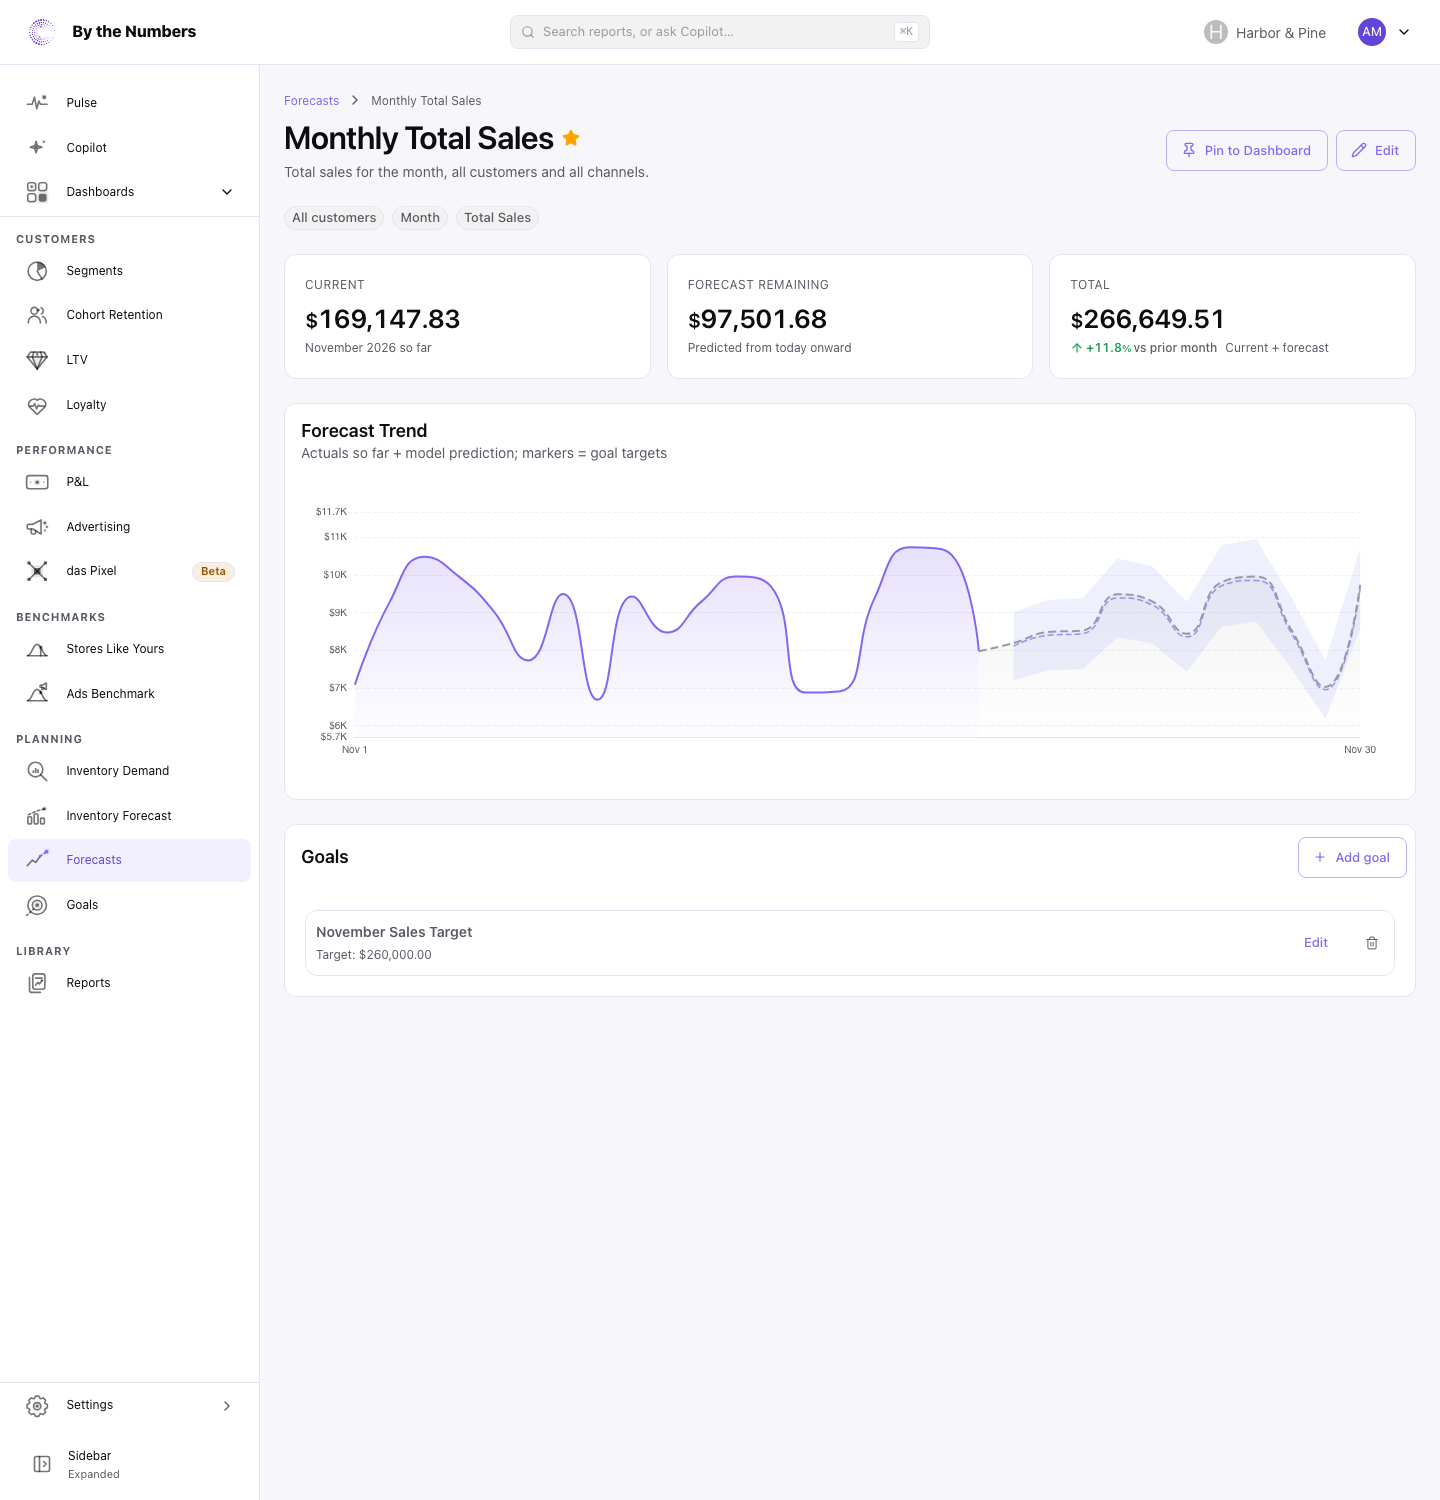Click Pin to Dashboard button
This screenshot has width=1440, height=1500.
tap(1247, 150)
